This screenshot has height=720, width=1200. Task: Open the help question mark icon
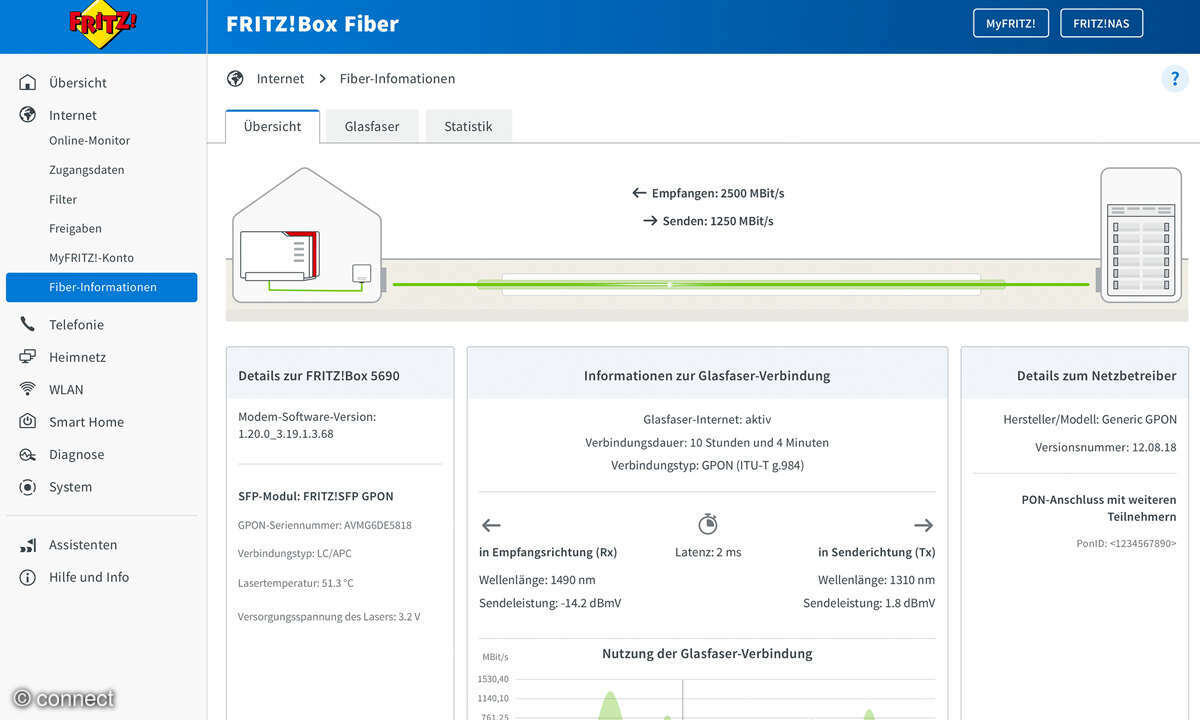pyautogui.click(x=1174, y=79)
